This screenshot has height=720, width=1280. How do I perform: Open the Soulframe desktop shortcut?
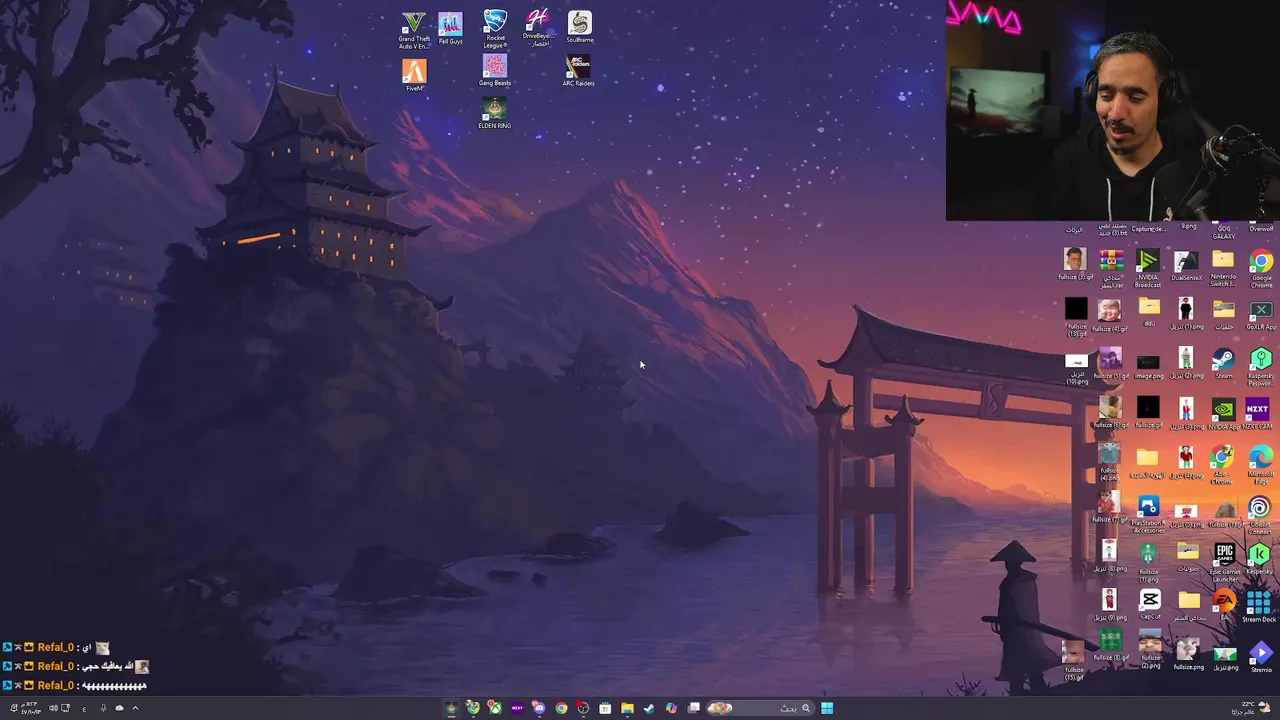580,27
